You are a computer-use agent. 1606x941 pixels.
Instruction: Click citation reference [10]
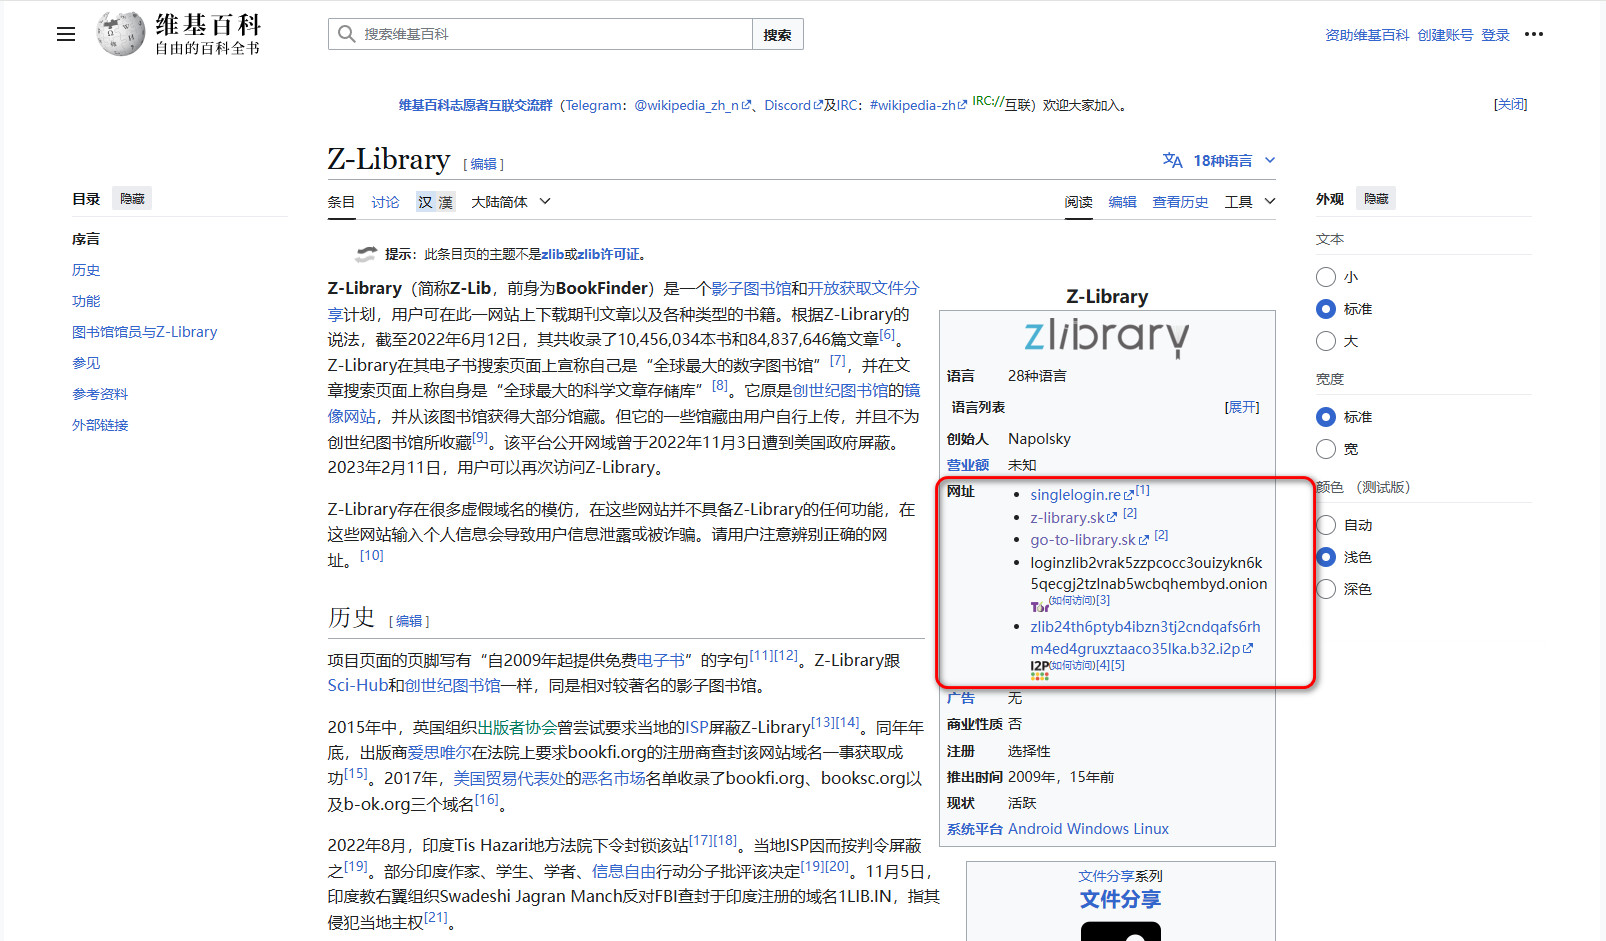(371, 555)
